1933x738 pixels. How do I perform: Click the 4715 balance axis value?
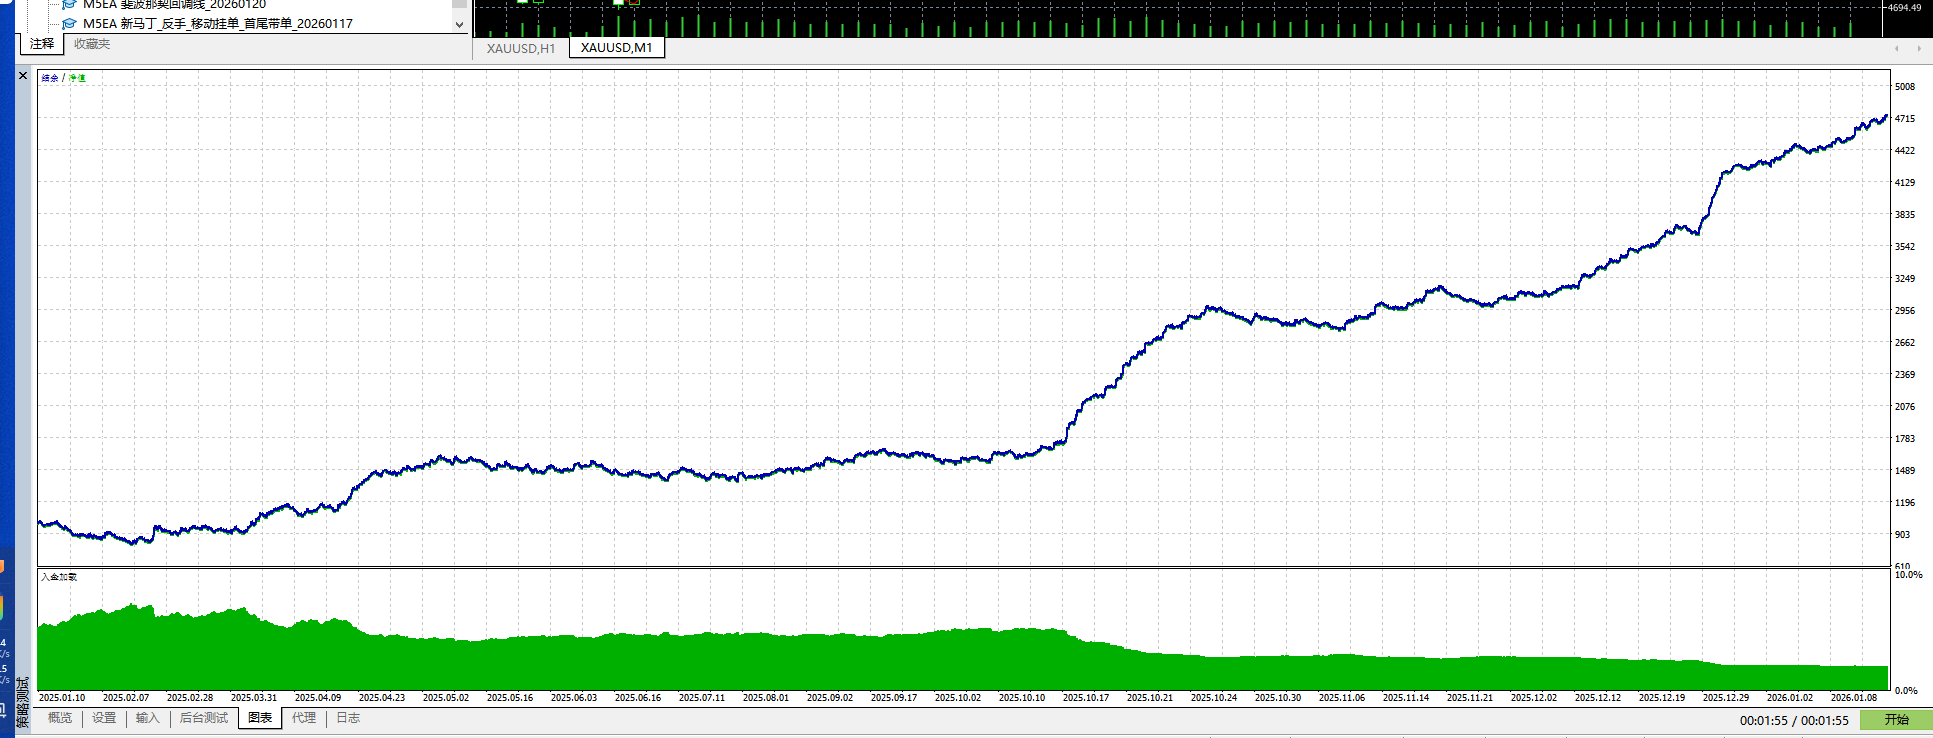coord(1905,119)
